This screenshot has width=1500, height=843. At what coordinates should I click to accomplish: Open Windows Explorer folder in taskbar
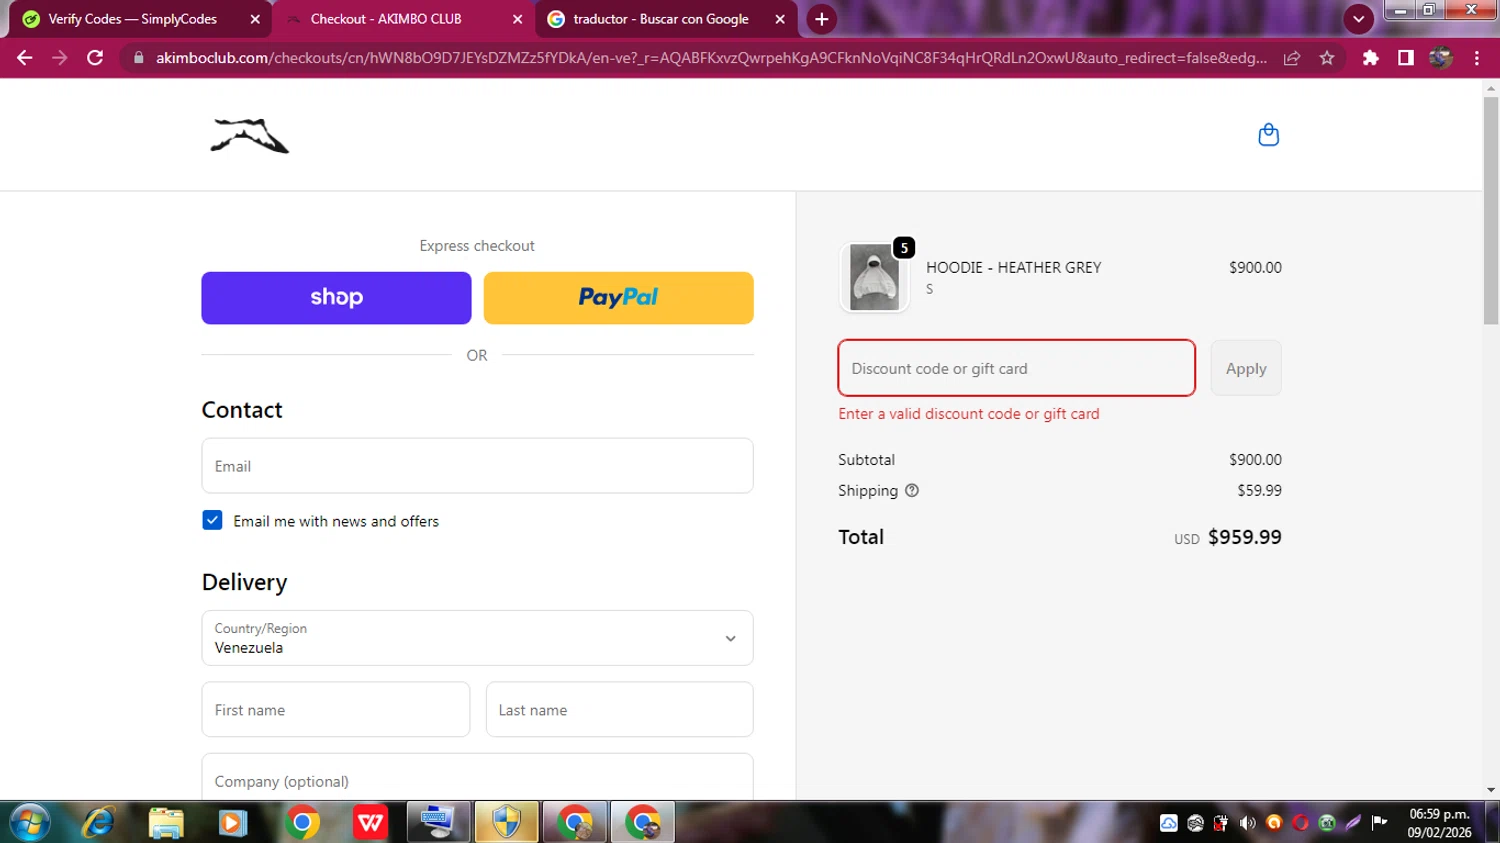(x=166, y=823)
